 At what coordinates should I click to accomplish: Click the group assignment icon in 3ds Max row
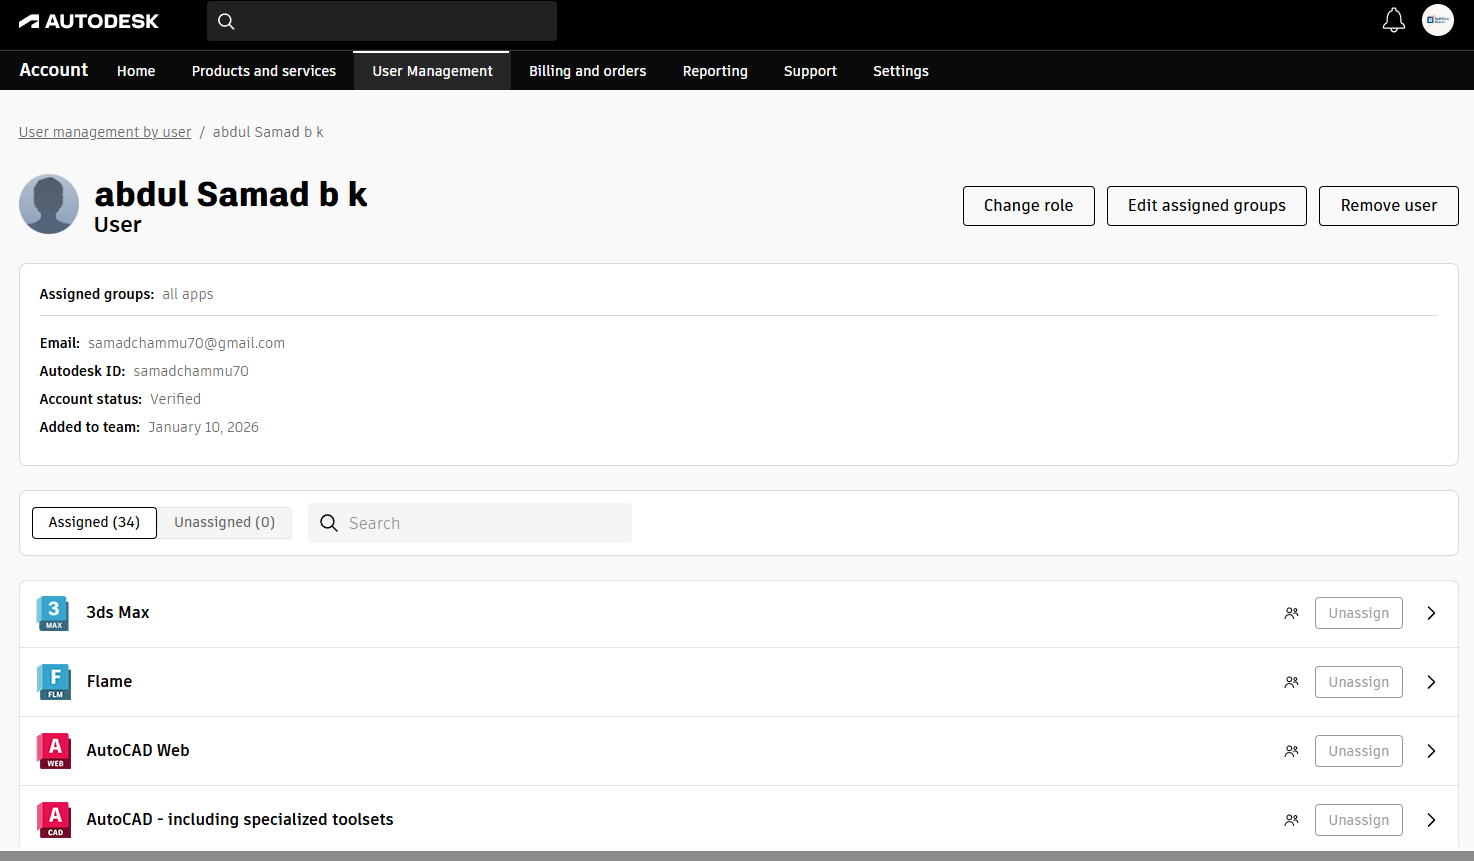click(1292, 613)
